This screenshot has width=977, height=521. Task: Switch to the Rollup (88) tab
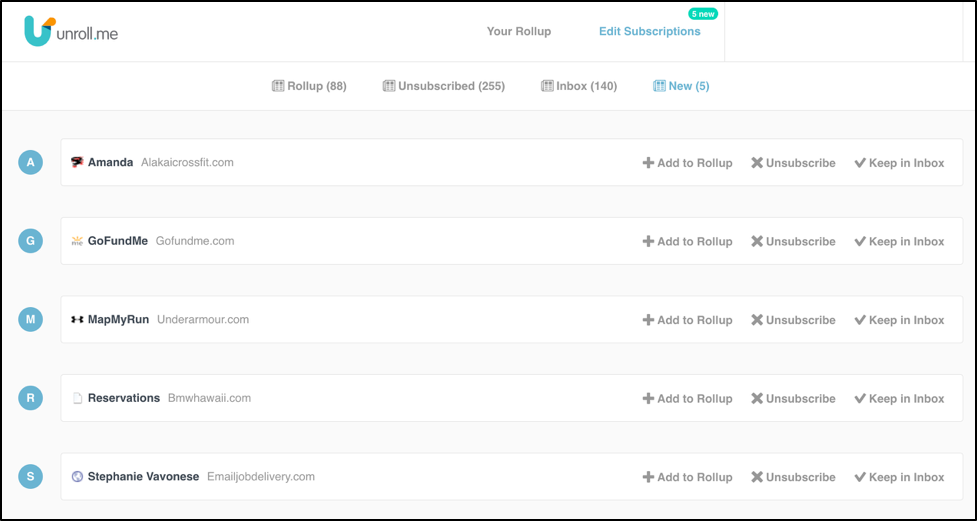click(309, 86)
